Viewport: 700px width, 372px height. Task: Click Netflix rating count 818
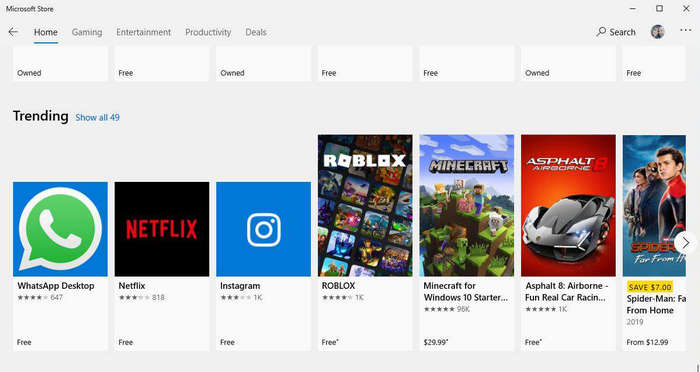coord(158,297)
